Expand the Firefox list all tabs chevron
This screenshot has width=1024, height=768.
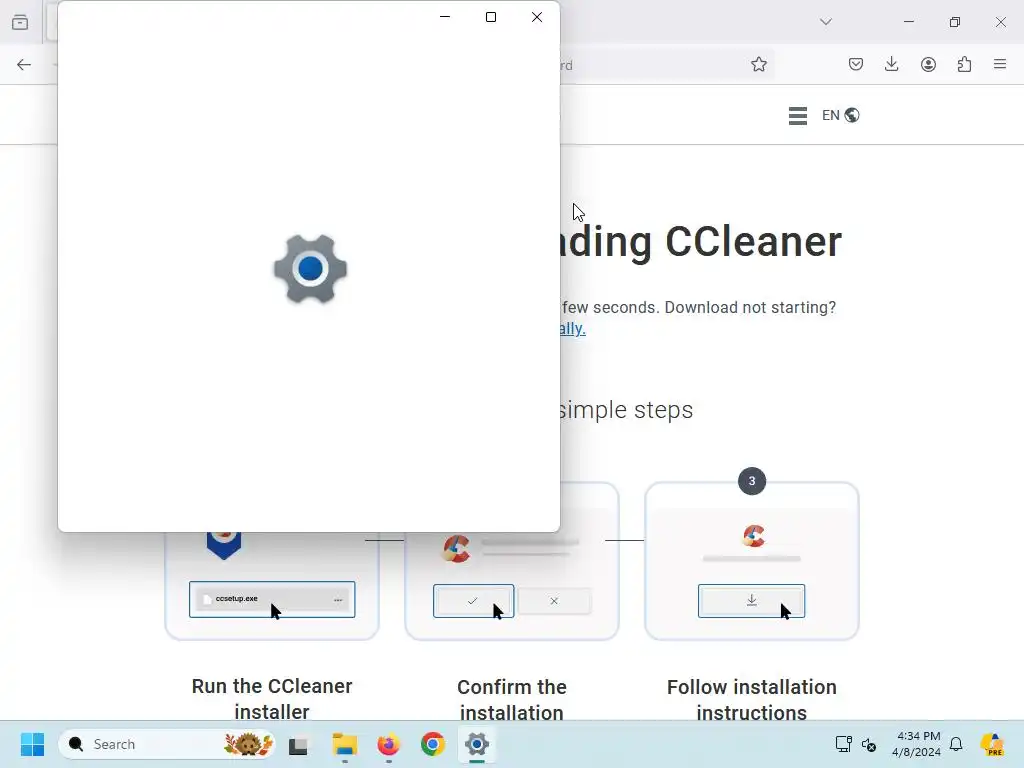[825, 22]
